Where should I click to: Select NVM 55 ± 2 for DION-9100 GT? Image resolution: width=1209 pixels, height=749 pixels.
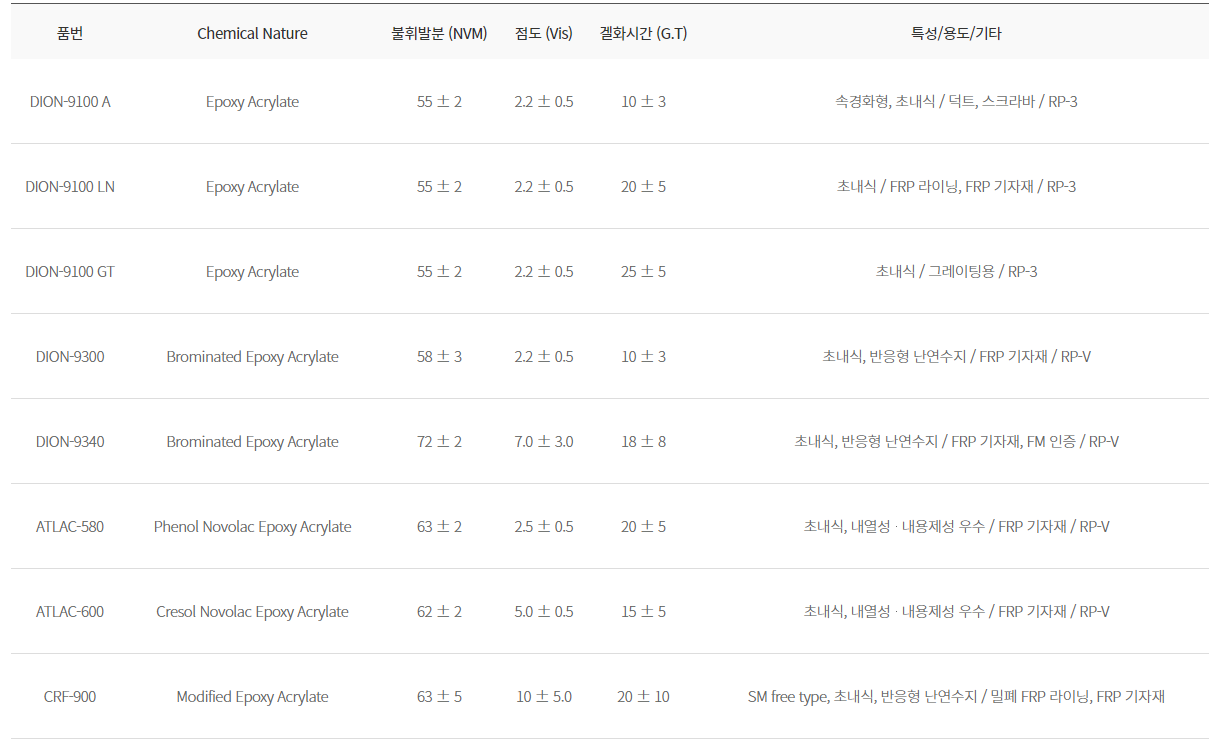(x=439, y=272)
